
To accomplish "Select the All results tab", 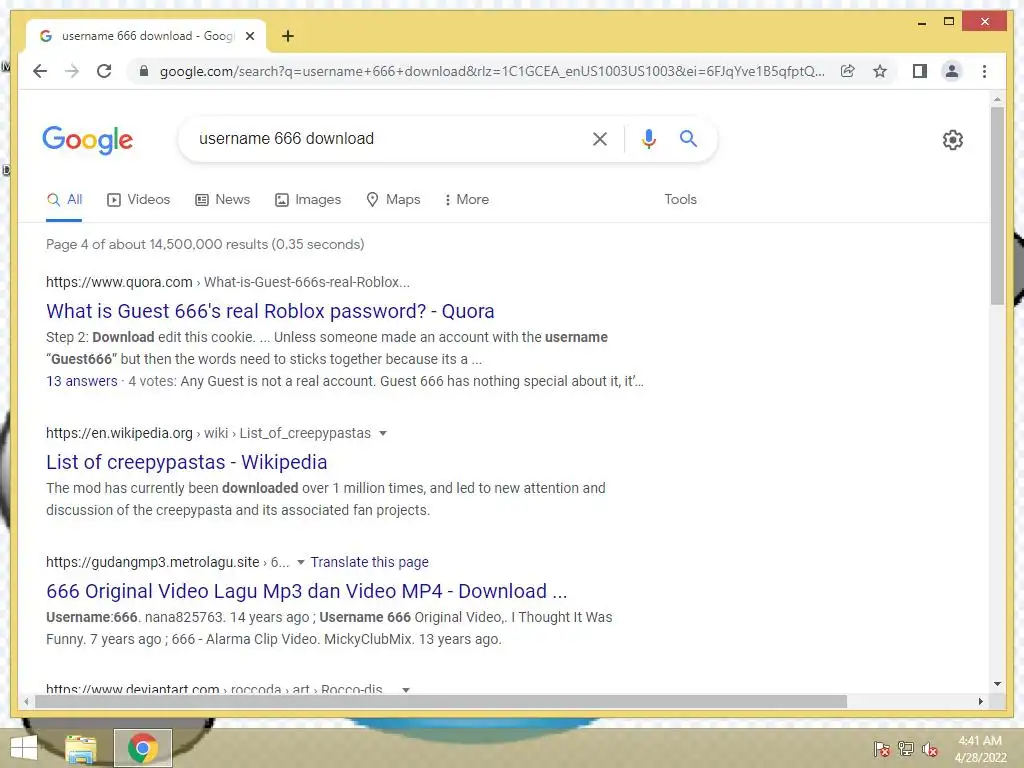I will (65, 200).
